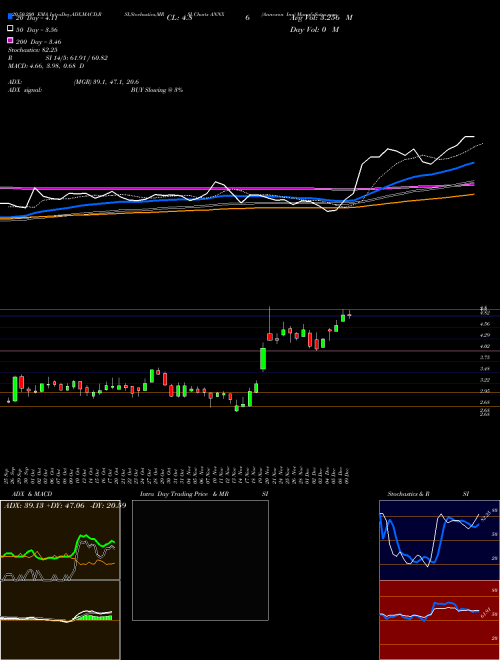Click the 'SI 14/3: 61.91 / 69.82' value
500x660 pixels.
[77, 58]
